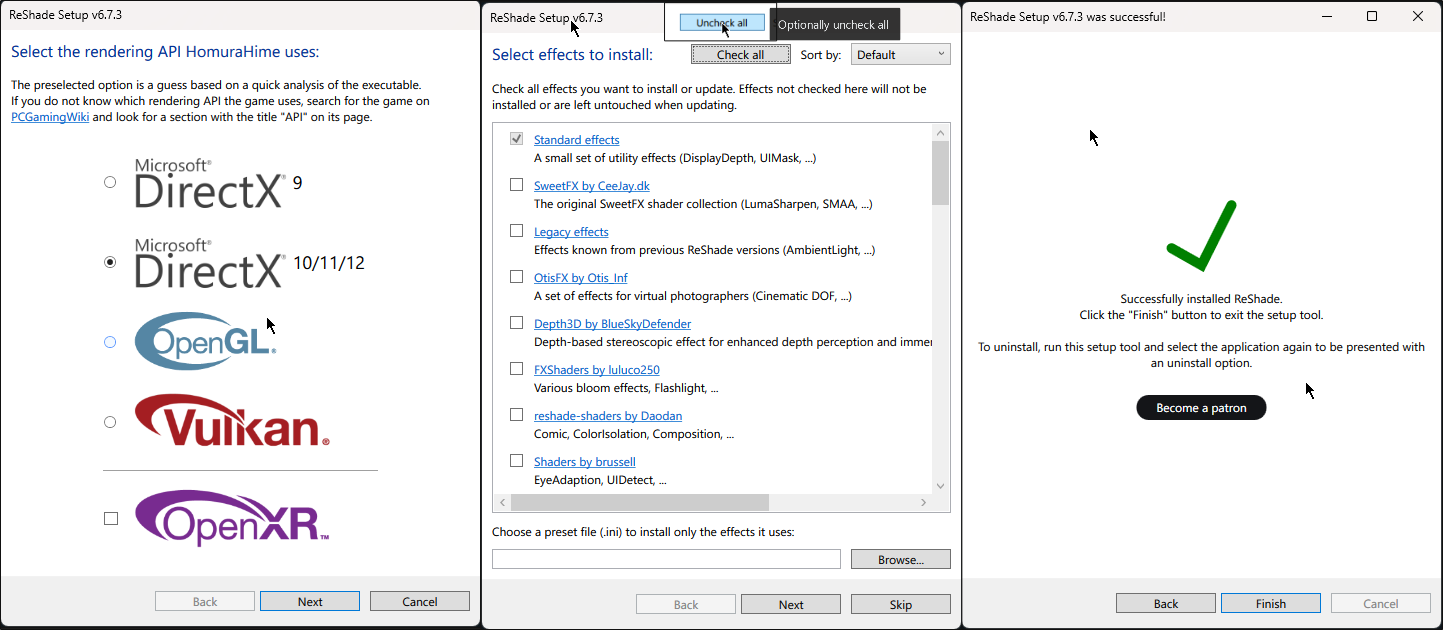Click the Check all button
Screen dimensions: 1443x630
(741, 55)
